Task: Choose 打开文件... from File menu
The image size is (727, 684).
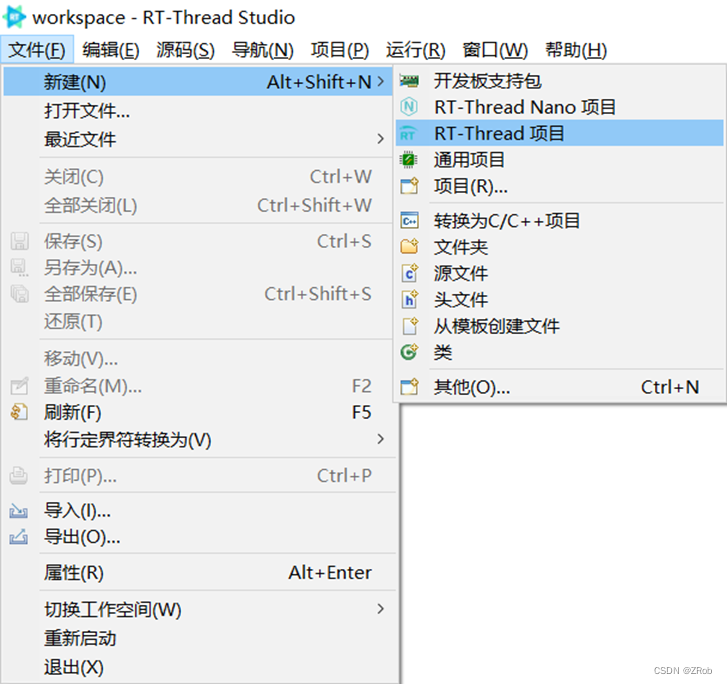Action: [198, 111]
